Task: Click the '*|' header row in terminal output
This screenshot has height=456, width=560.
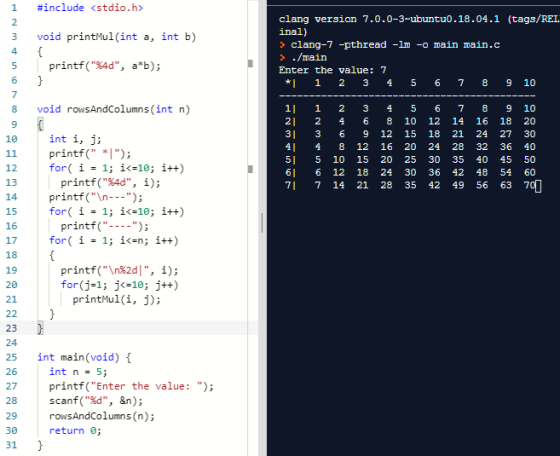Action: (410, 83)
